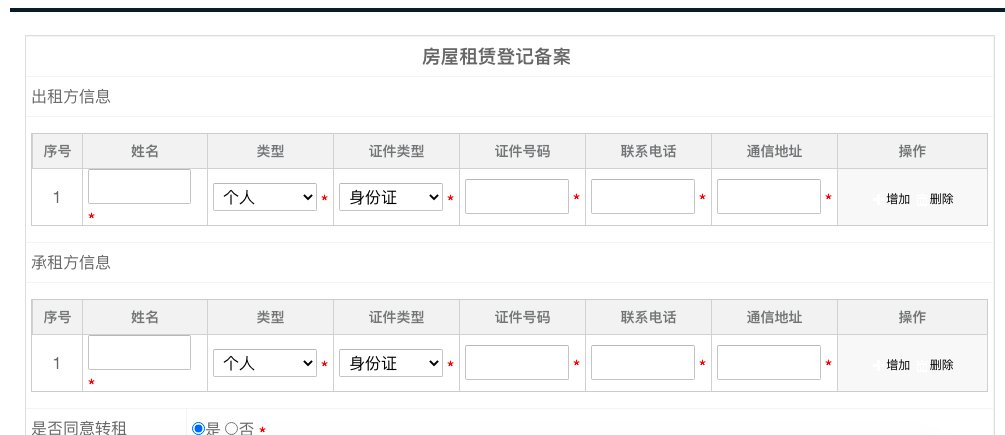
Task: Open 承租方 类型 dropdown showing 个人
Action: coord(265,363)
